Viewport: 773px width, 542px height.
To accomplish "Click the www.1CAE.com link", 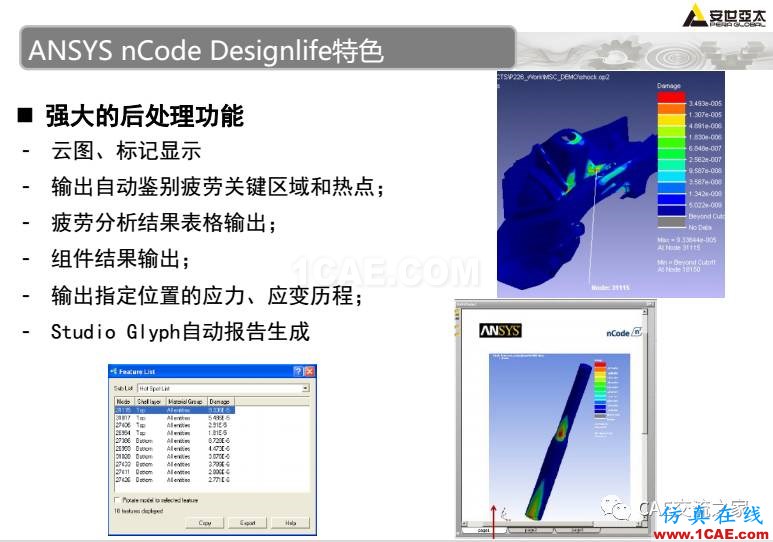I will pos(710,534).
